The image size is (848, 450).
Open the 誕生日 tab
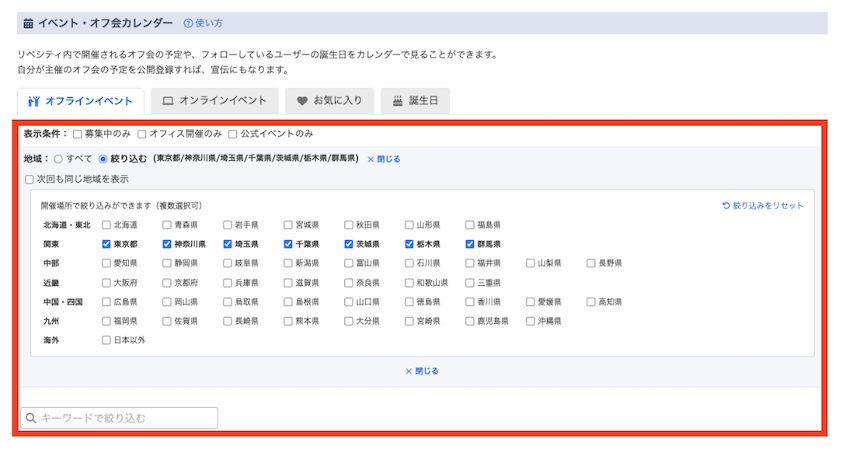415,101
